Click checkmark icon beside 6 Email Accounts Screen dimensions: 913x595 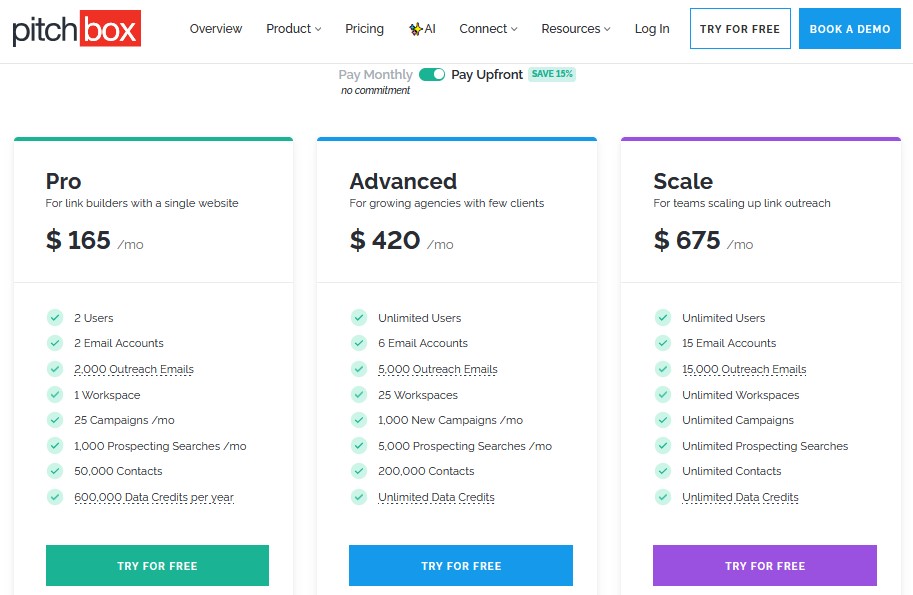[x=359, y=343]
